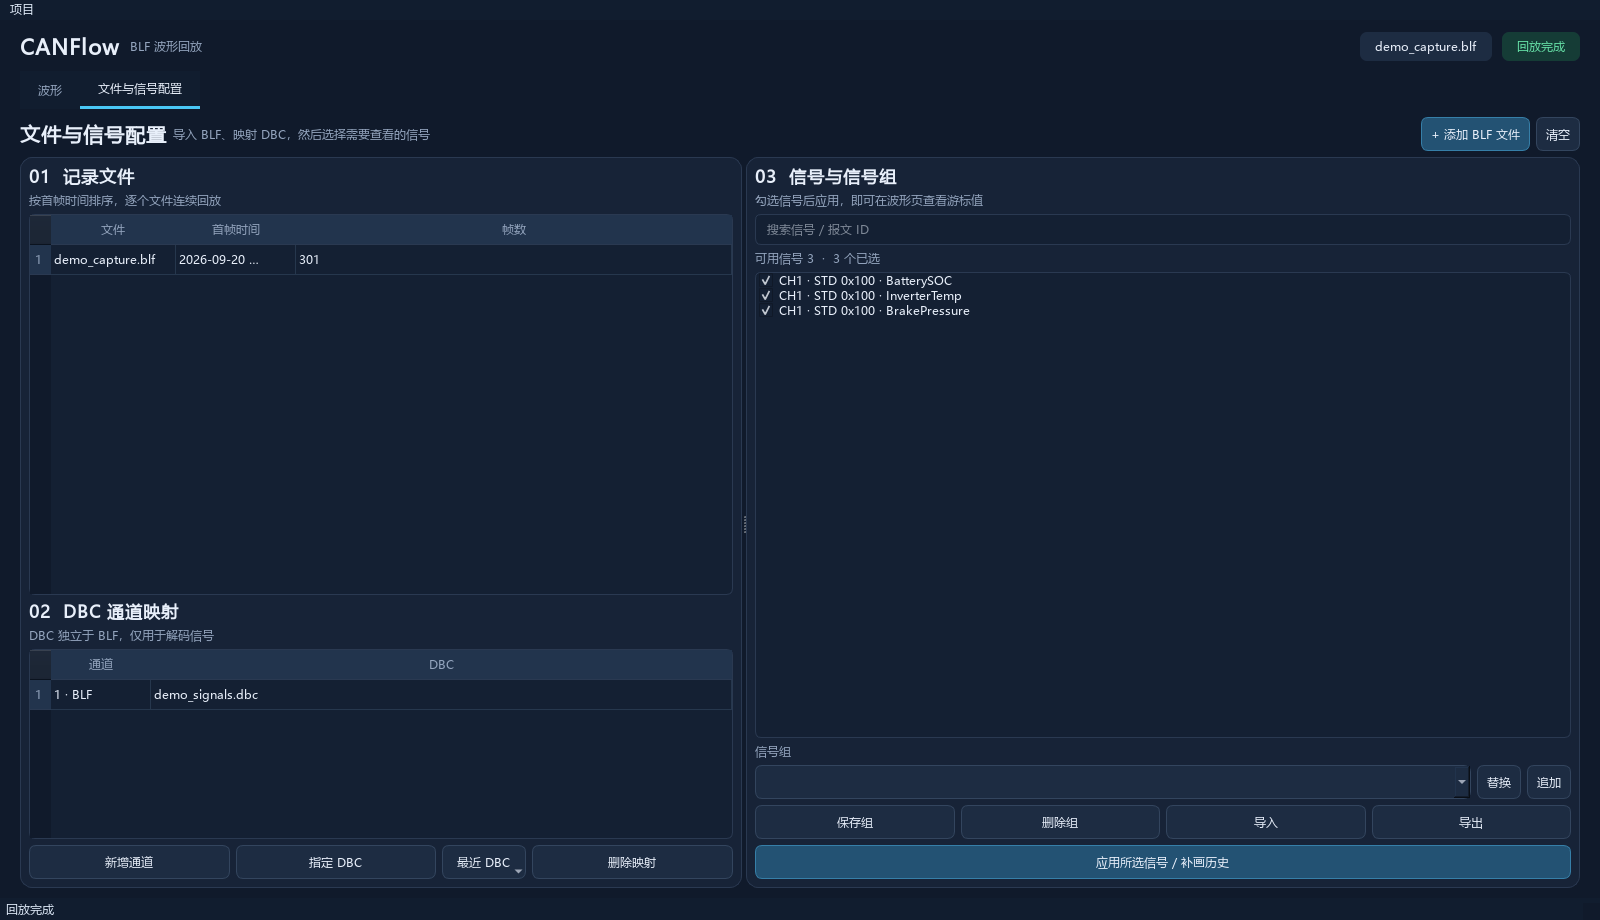The width and height of the screenshot is (1600, 920).
Task: Click the 清空 button
Action: 1557,134
